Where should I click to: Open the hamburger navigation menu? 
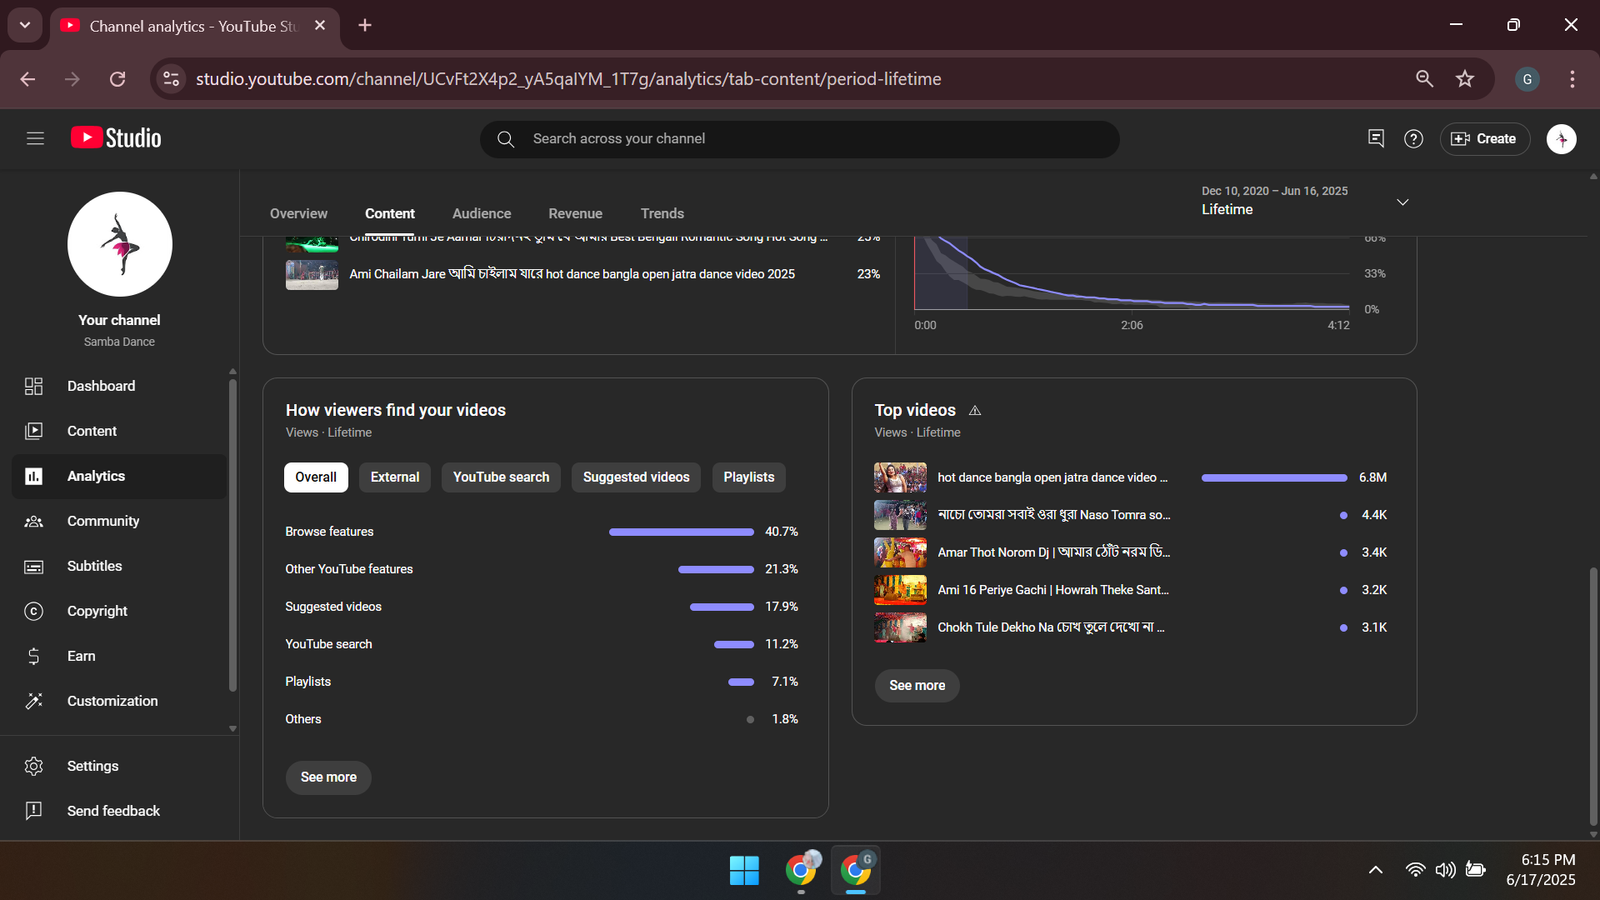tap(35, 138)
